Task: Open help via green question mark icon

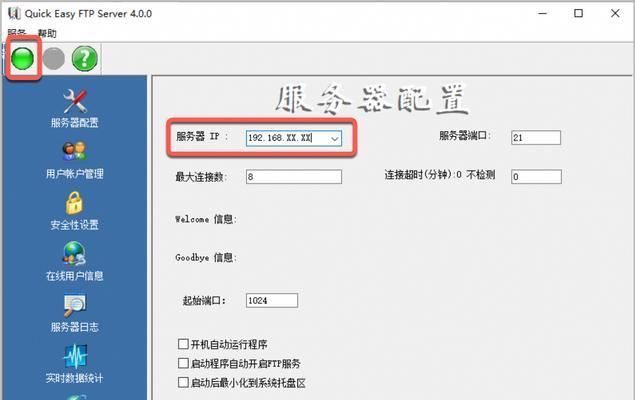Action: click(x=85, y=58)
